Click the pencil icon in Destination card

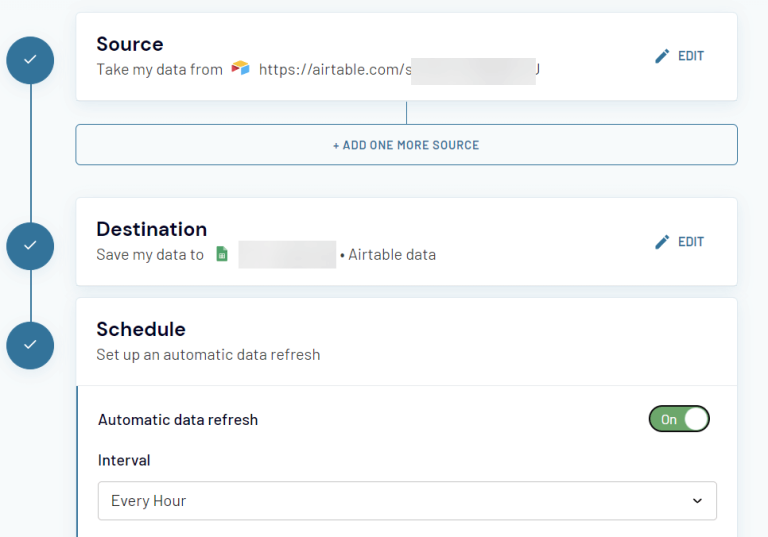(661, 242)
